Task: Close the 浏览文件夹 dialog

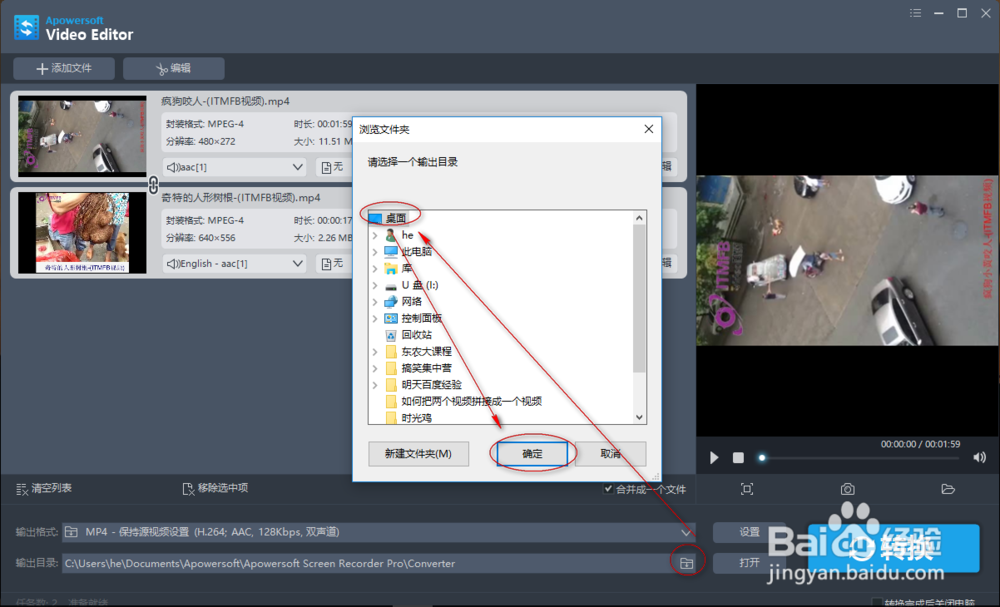Action: [x=649, y=129]
